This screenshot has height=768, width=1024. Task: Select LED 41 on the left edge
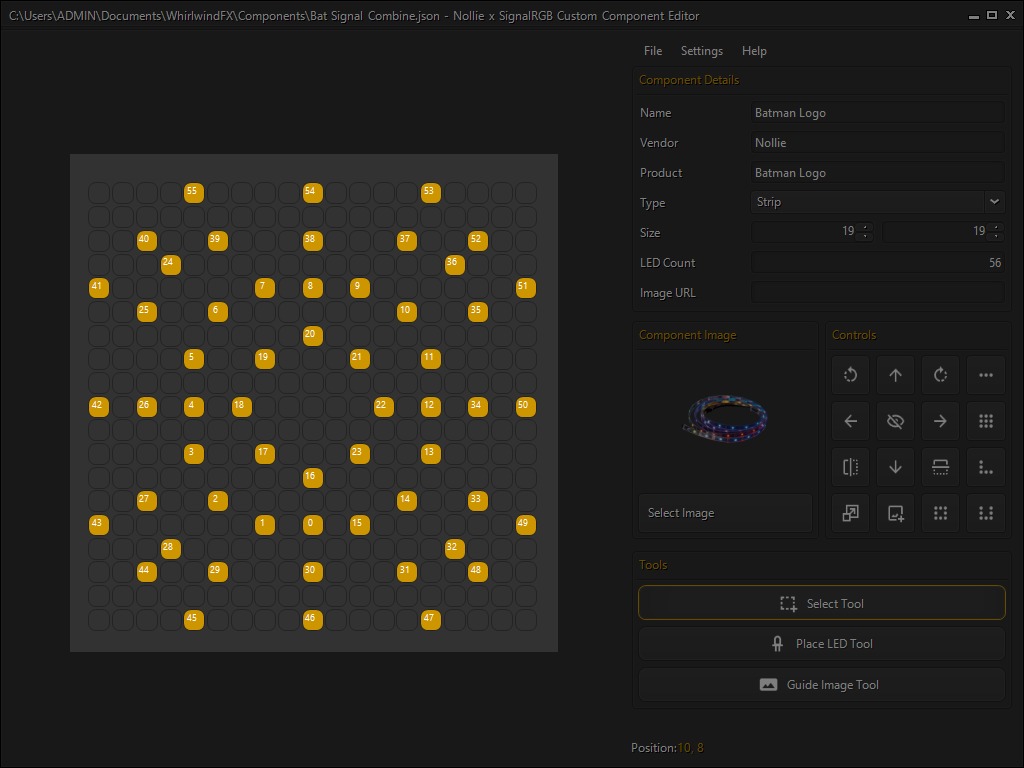tap(99, 287)
